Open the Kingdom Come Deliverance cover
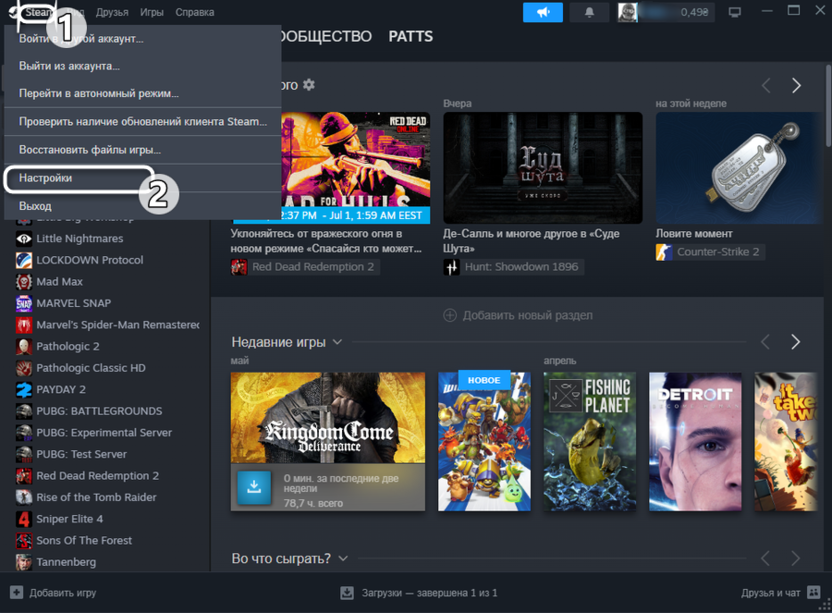Image resolution: width=832 pixels, height=613 pixels. pyautogui.click(x=328, y=418)
